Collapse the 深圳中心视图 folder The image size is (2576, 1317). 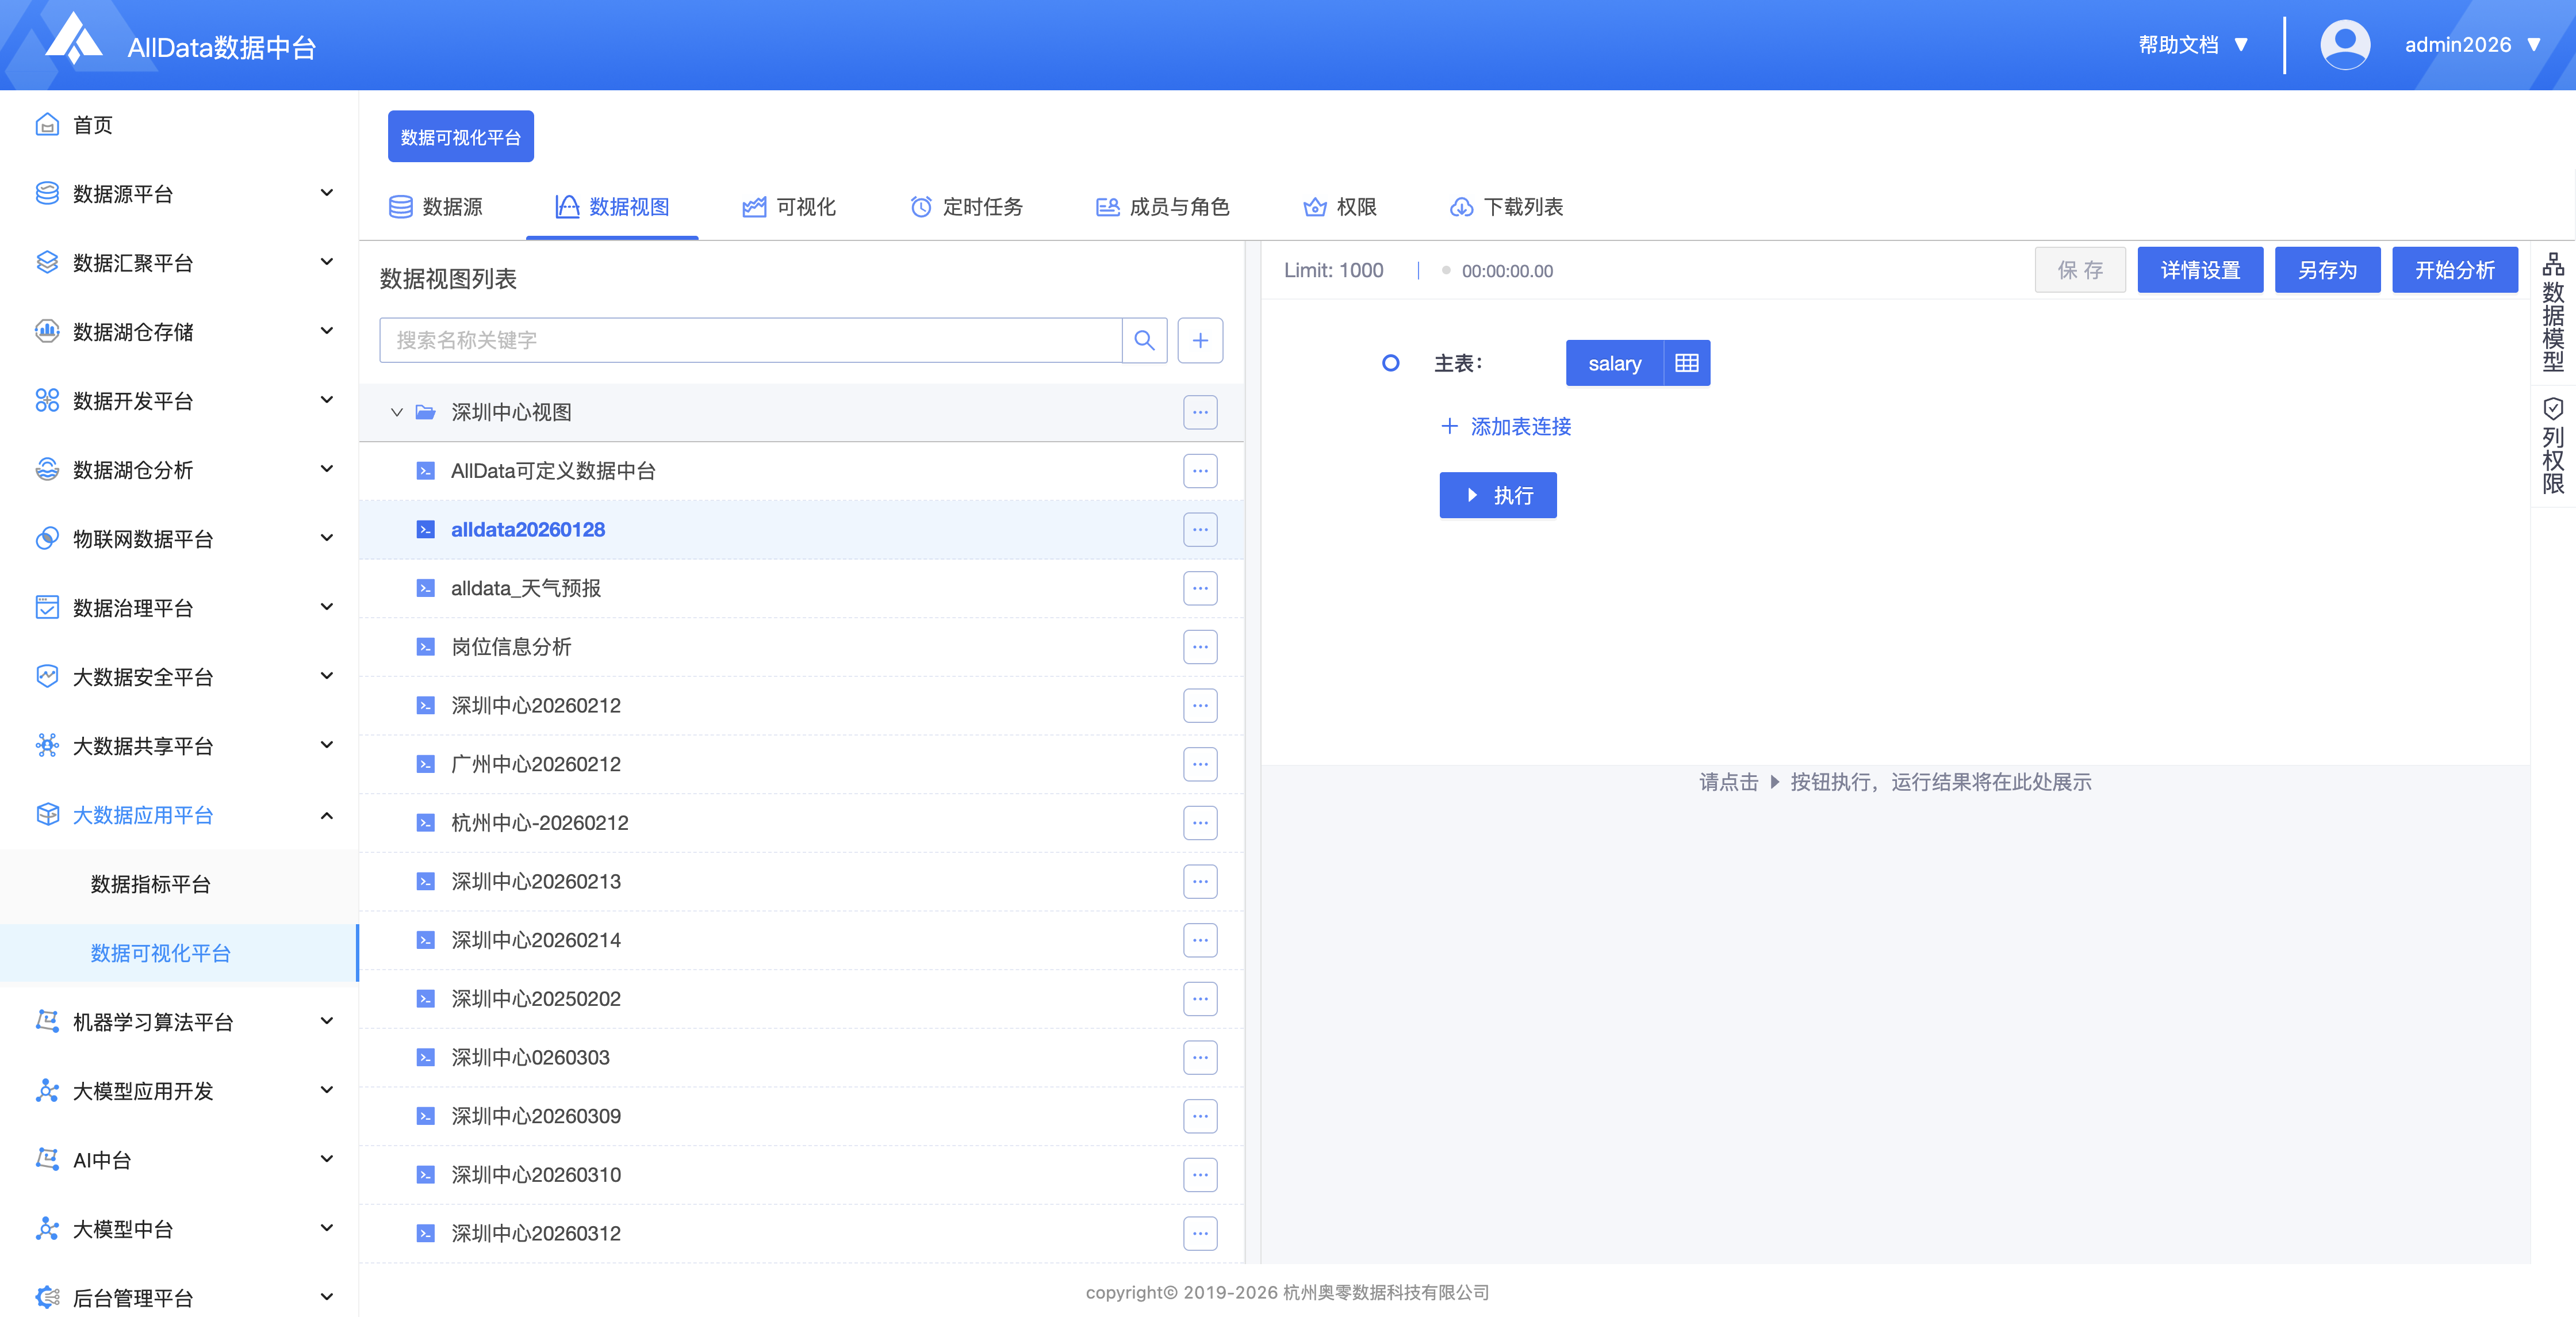(x=396, y=412)
